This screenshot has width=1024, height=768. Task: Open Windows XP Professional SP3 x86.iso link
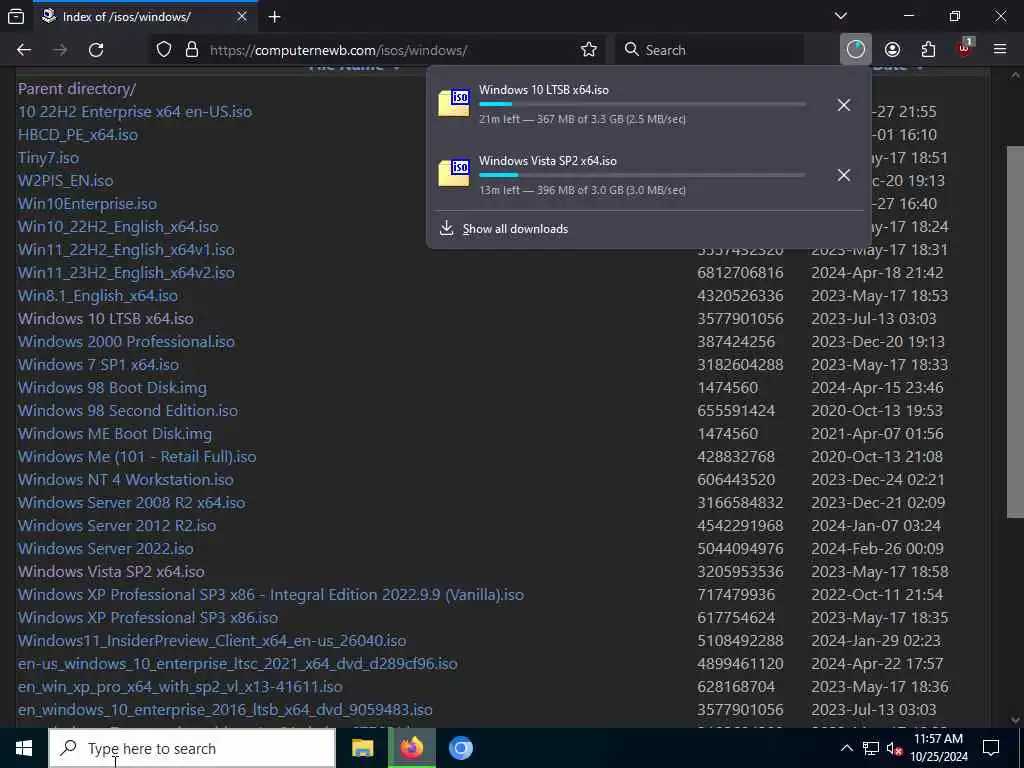pos(148,617)
